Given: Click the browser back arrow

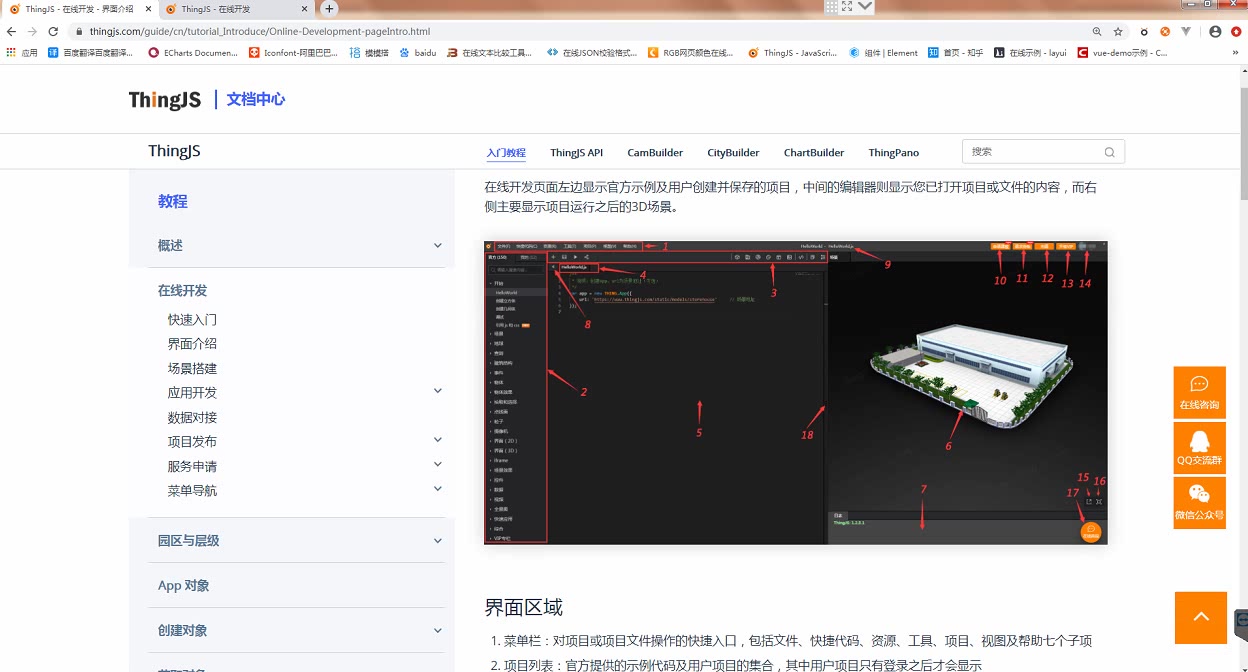Looking at the screenshot, I should click(11, 31).
